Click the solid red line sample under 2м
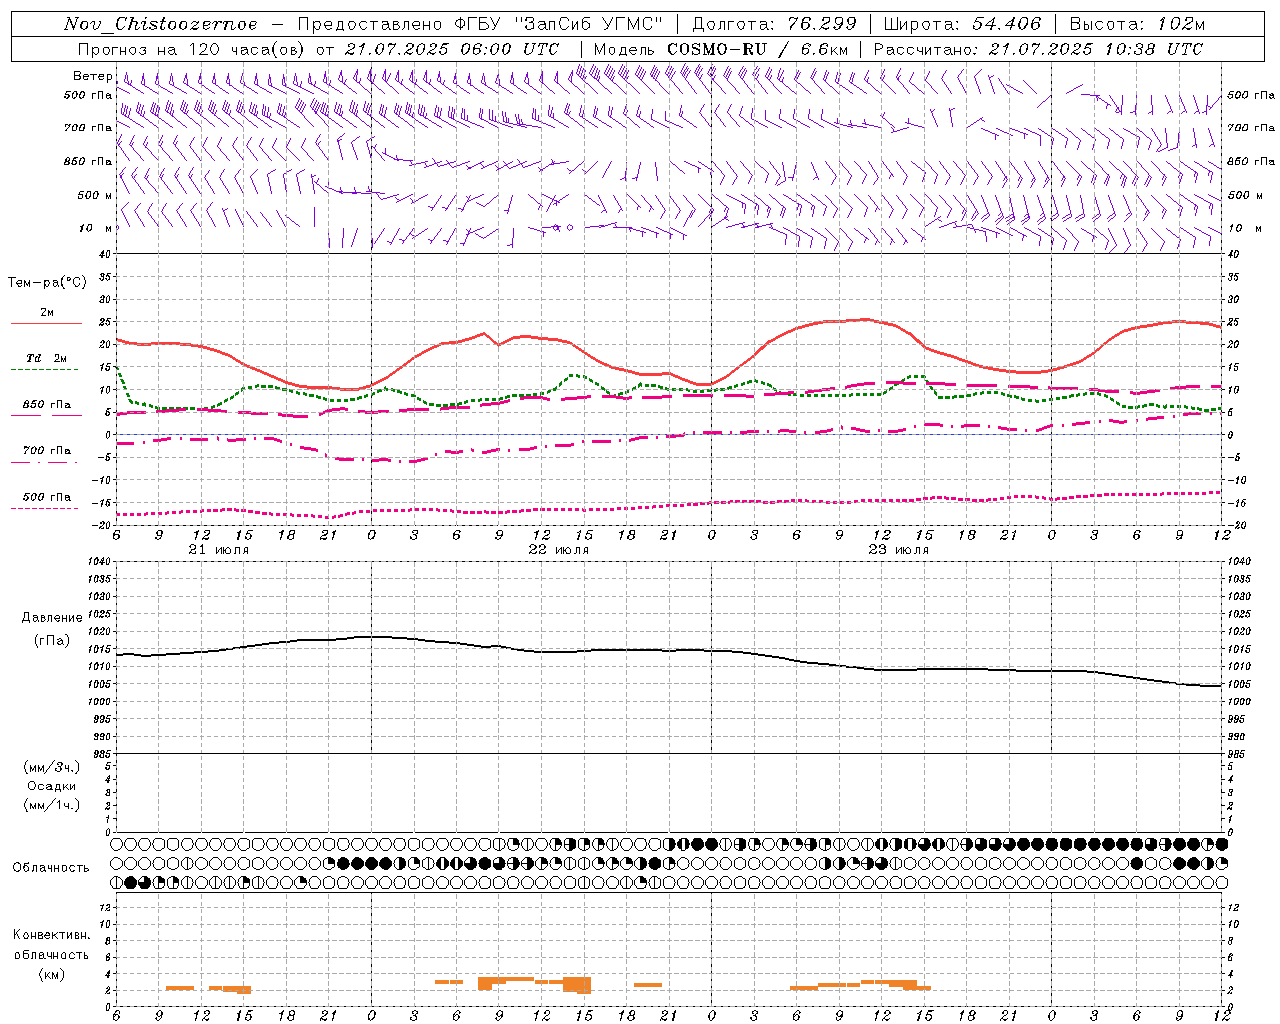The image size is (1280, 1024). tap(46, 324)
